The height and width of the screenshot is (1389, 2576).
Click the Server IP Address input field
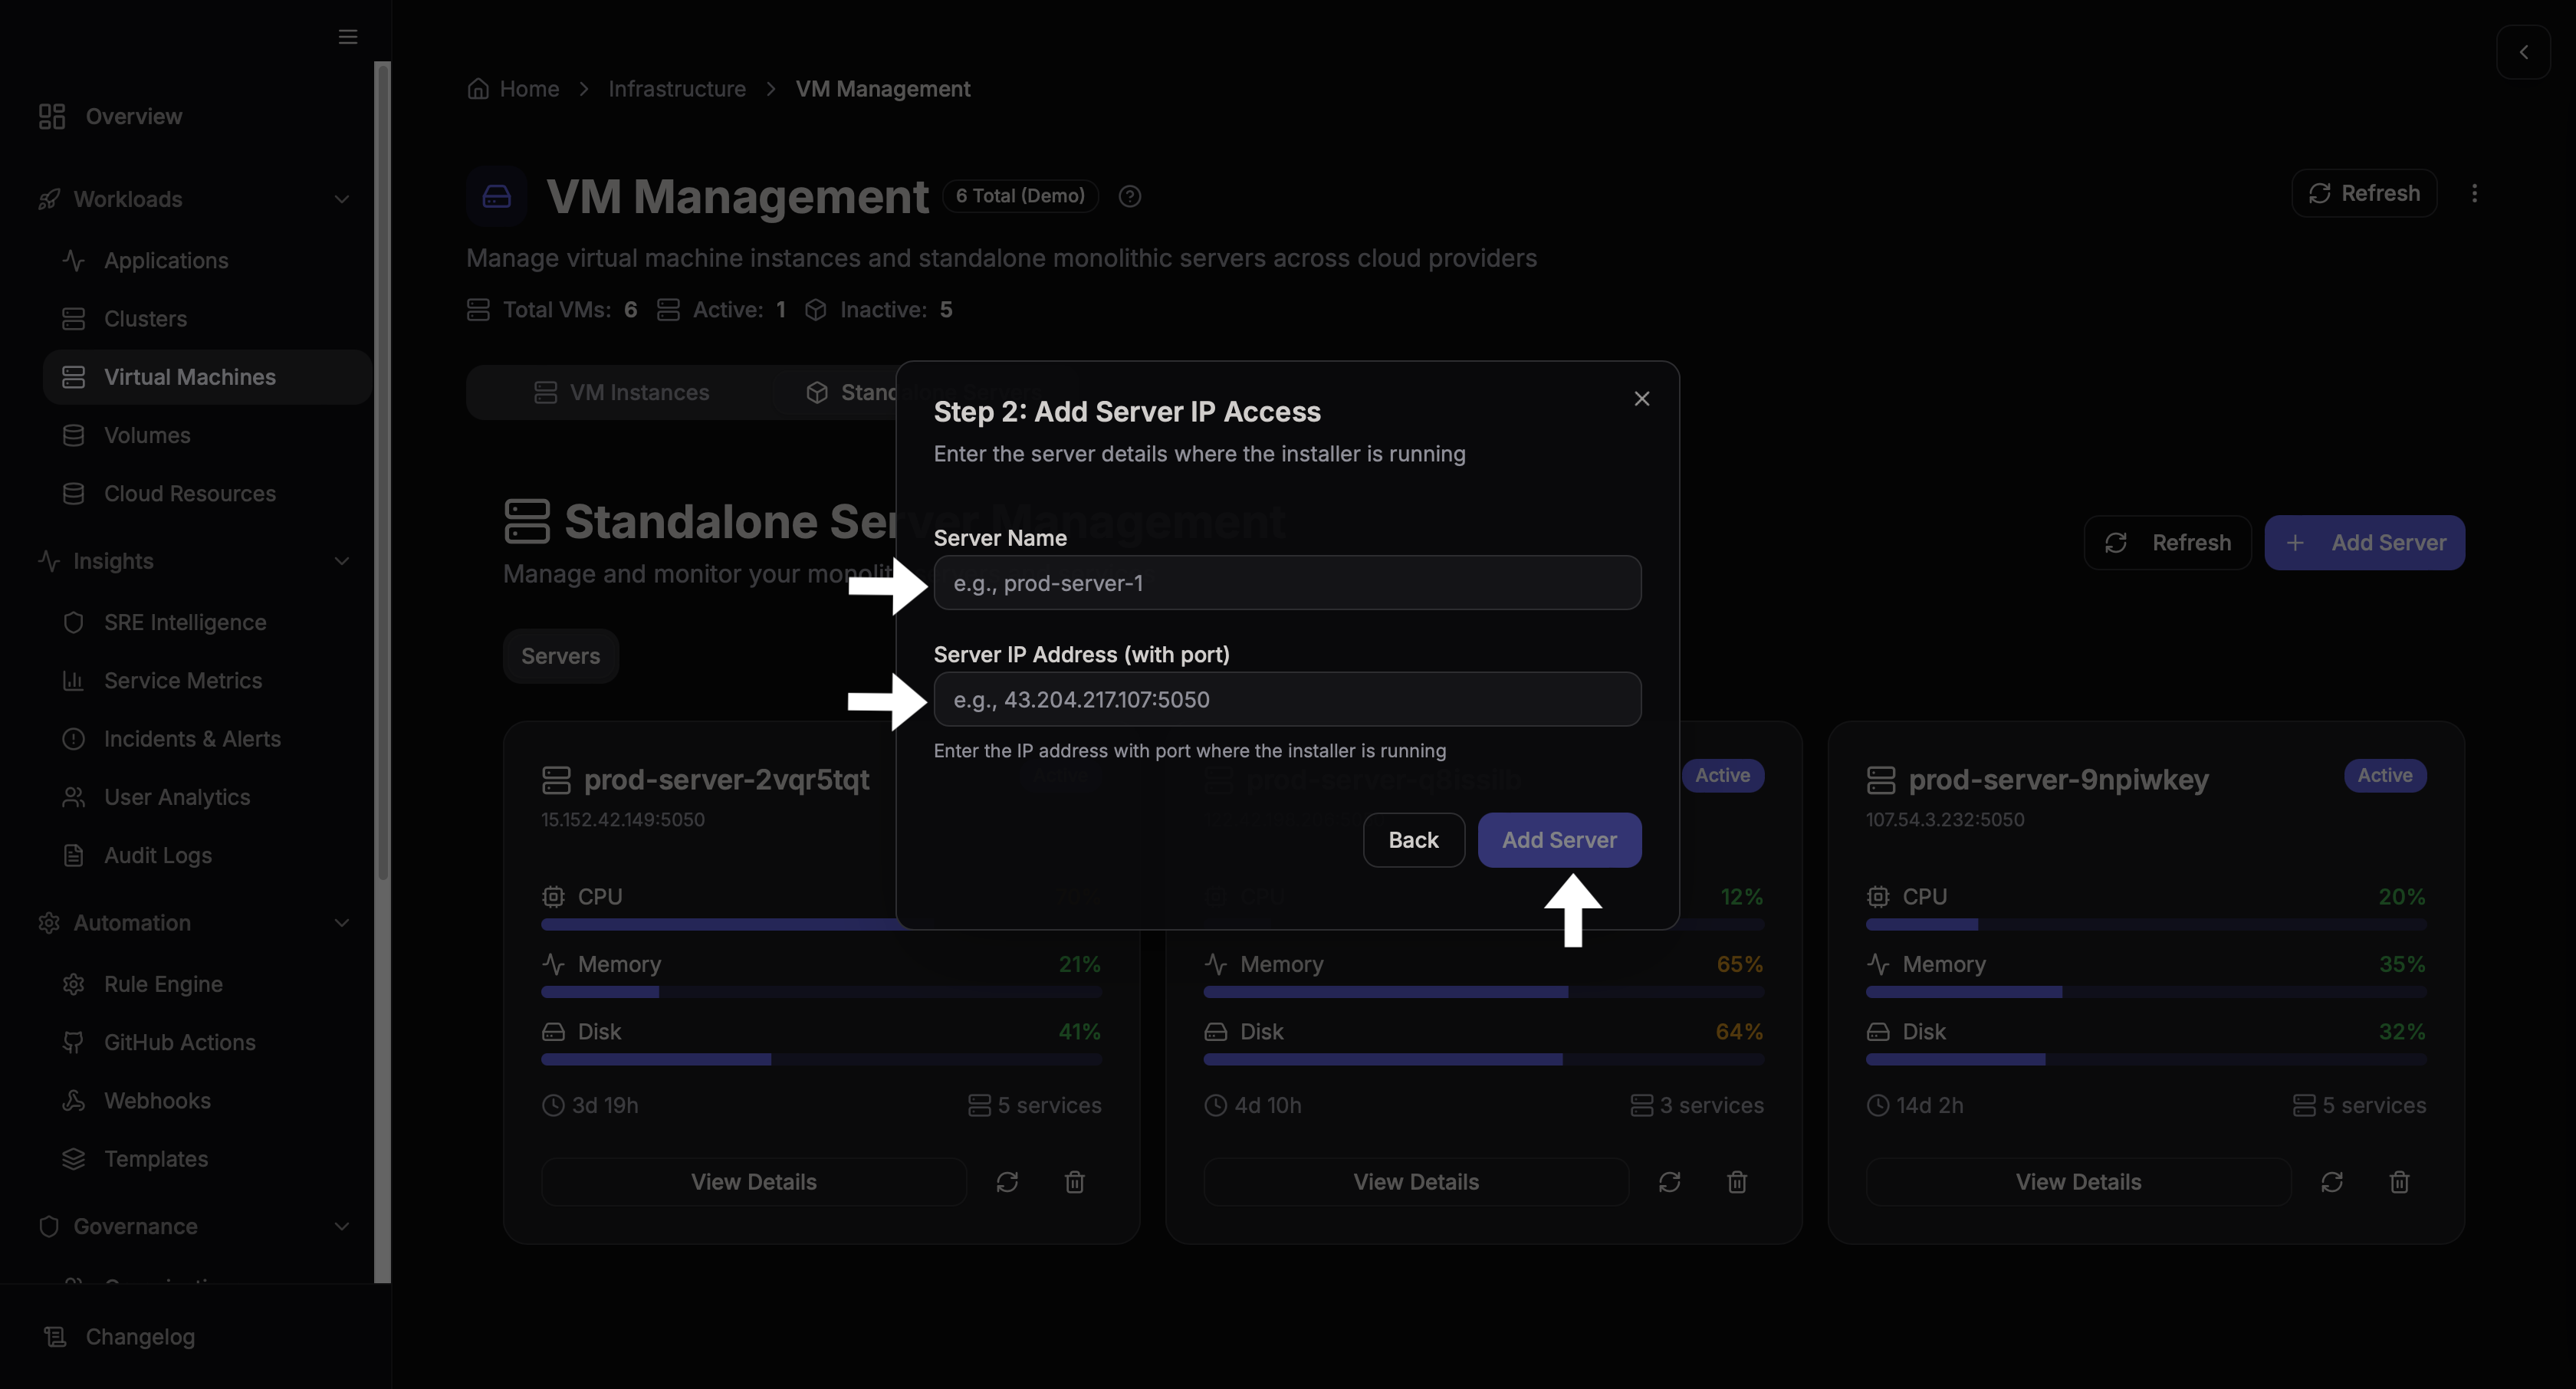[x=1287, y=699]
